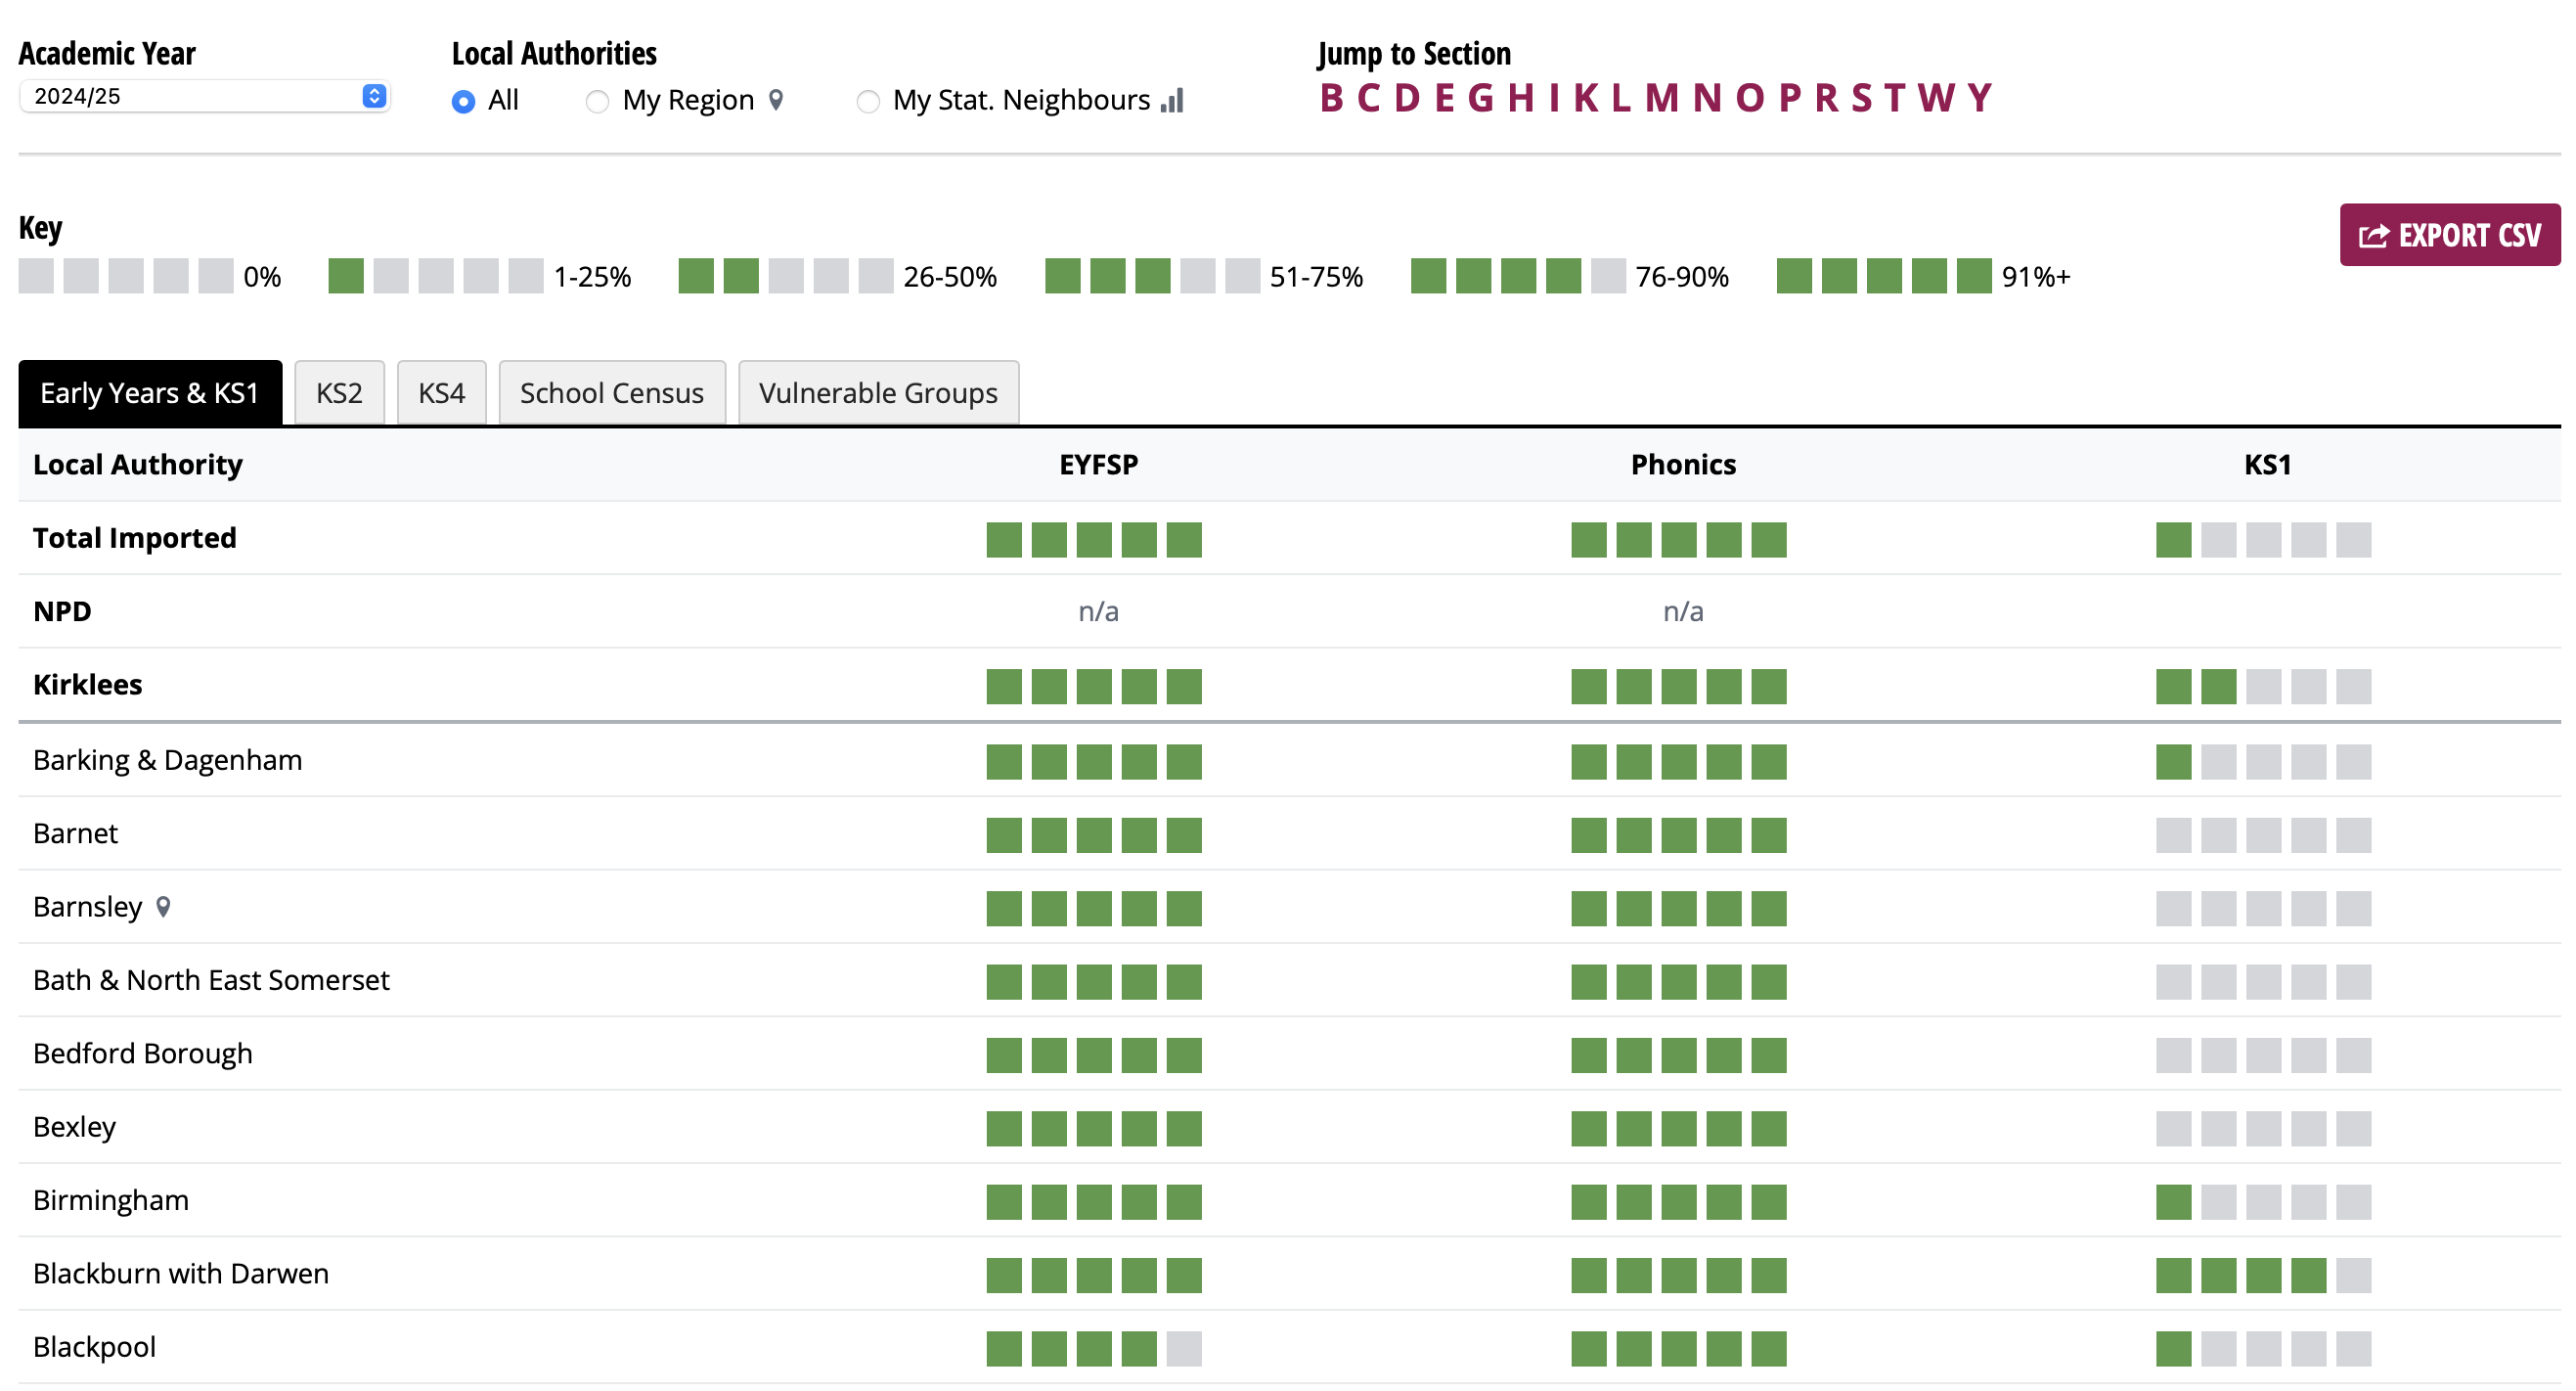Jump to section N
The height and width of the screenshot is (1391, 2576).
pos(1707,98)
